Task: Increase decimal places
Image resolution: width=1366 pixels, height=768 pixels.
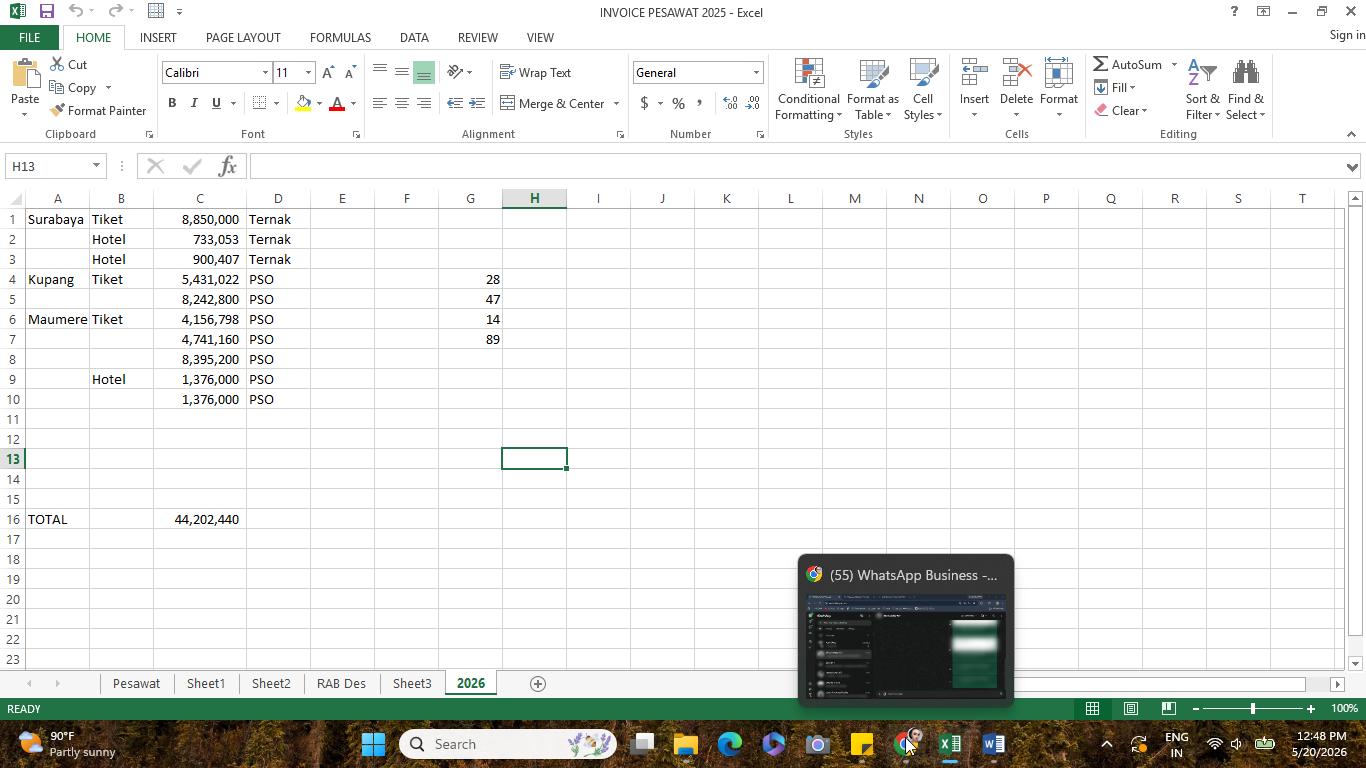Action: pyautogui.click(x=731, y=103)
